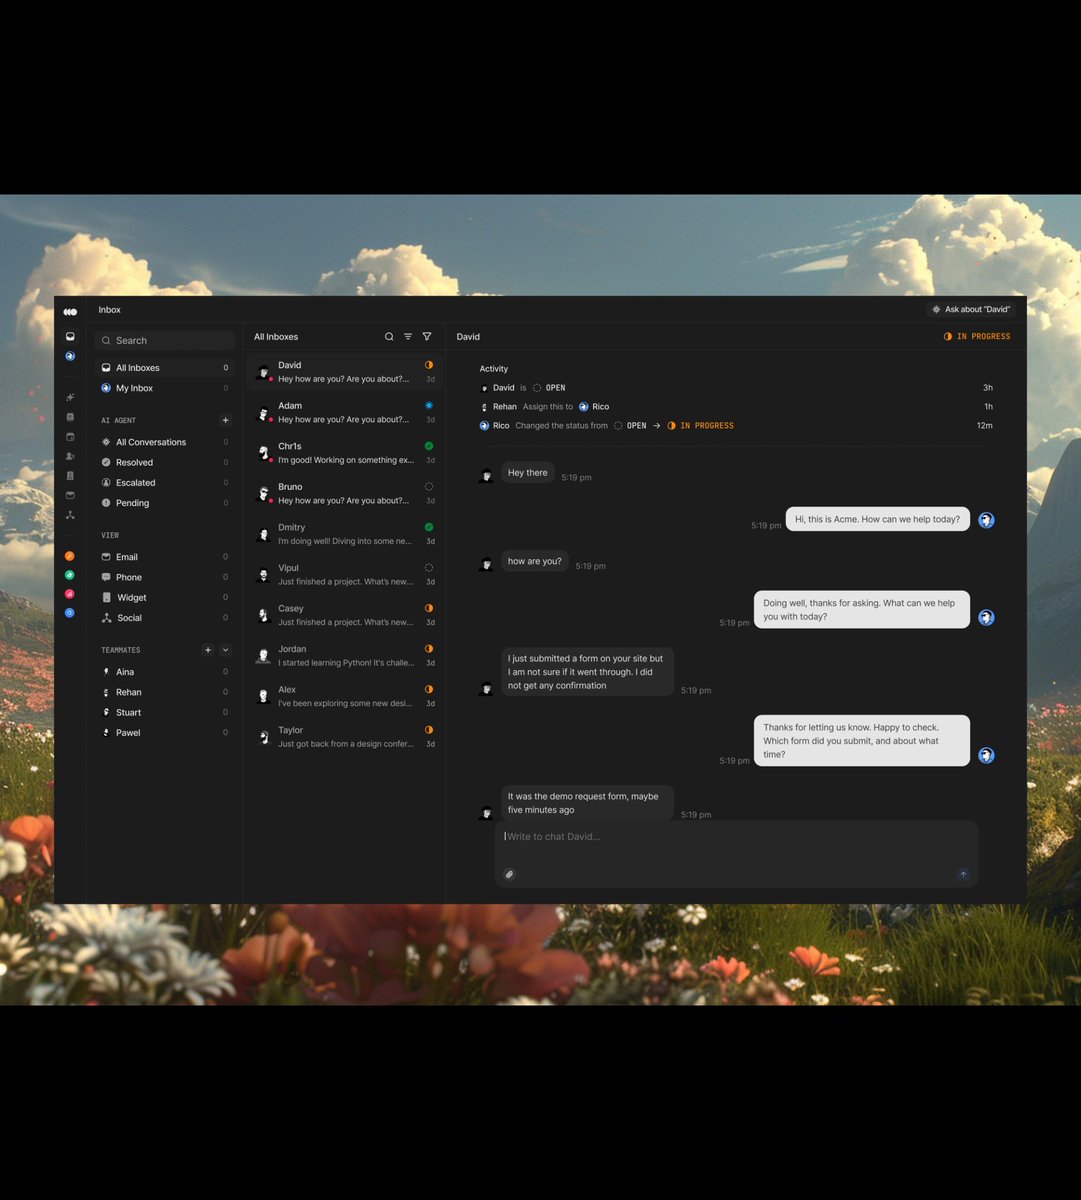The height and width of the screenshot is (1200, 1081).
Task: Open Bruno's conversation in the list
Action: click(x=344, y=493)
